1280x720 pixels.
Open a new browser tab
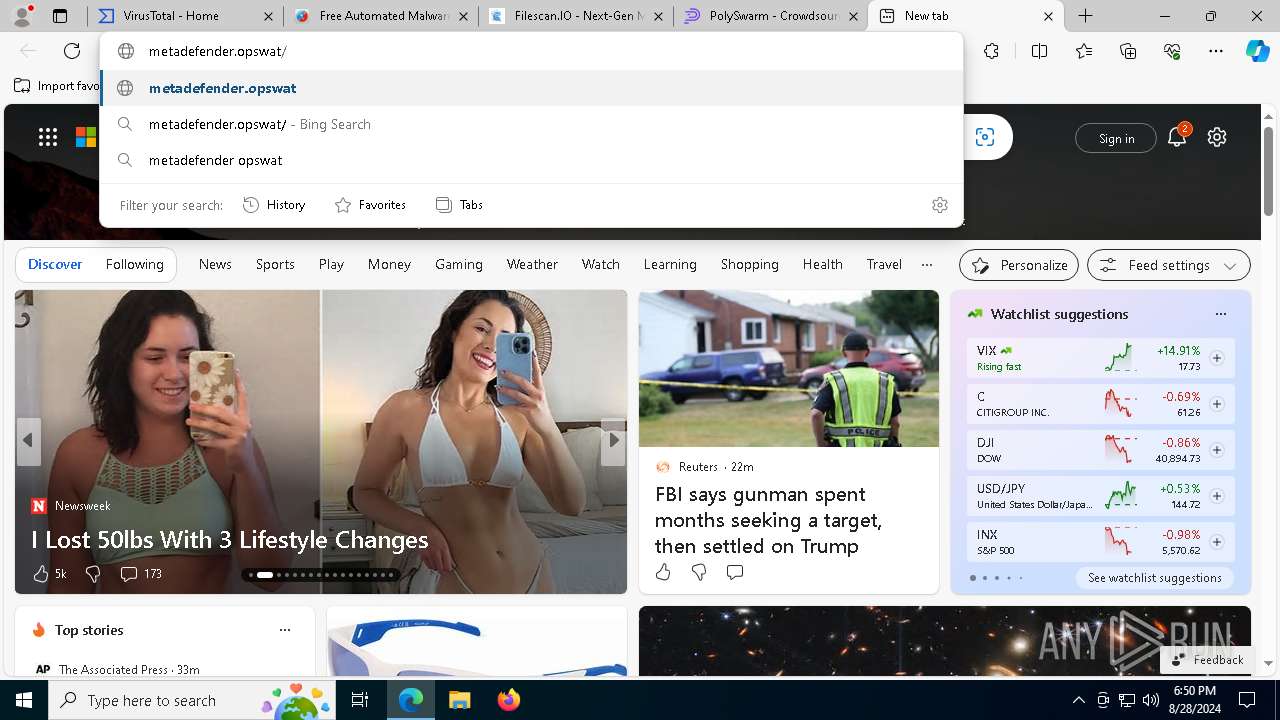pos(1086,16)
